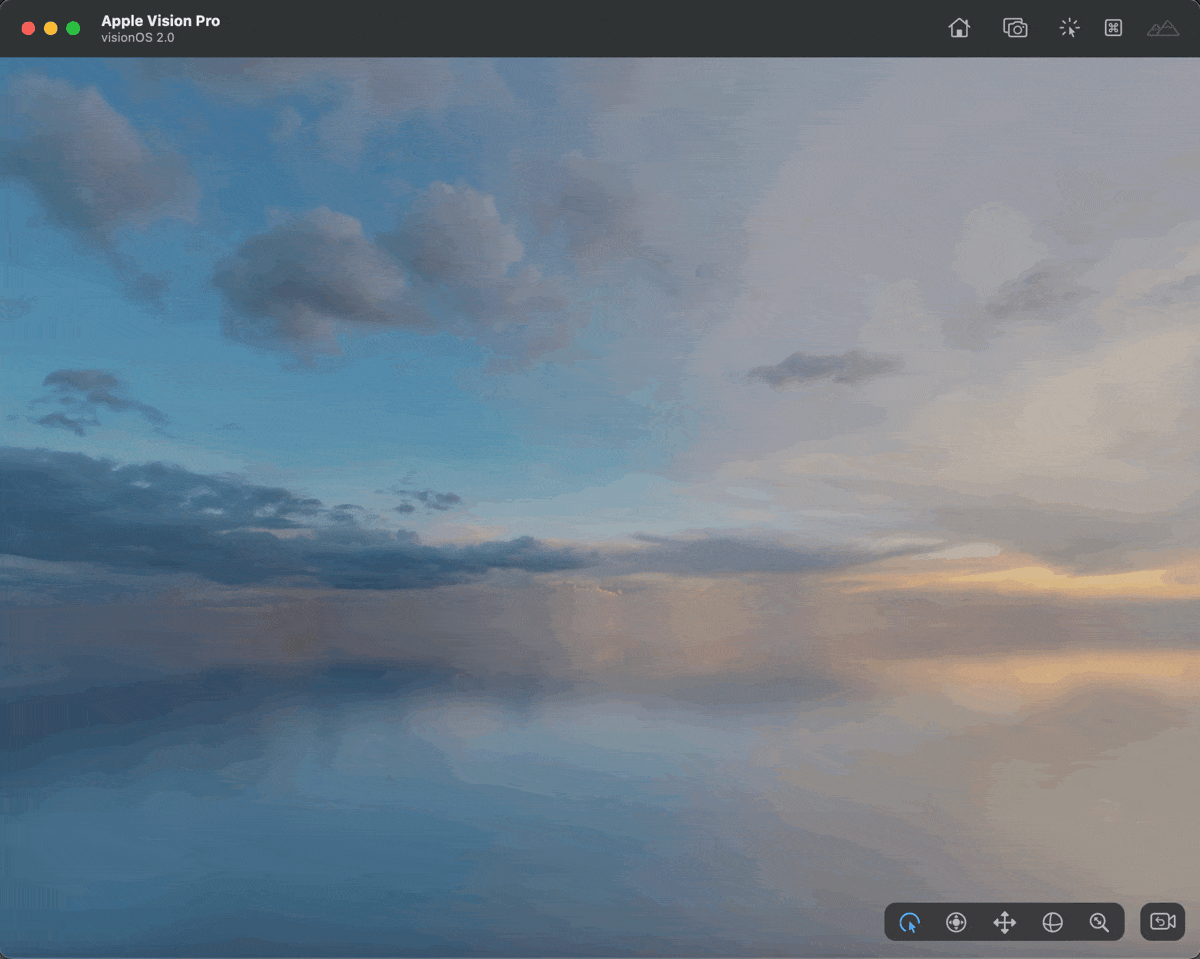Select the interact pointer tool
1200x959 pixels.
coord(909,922)
